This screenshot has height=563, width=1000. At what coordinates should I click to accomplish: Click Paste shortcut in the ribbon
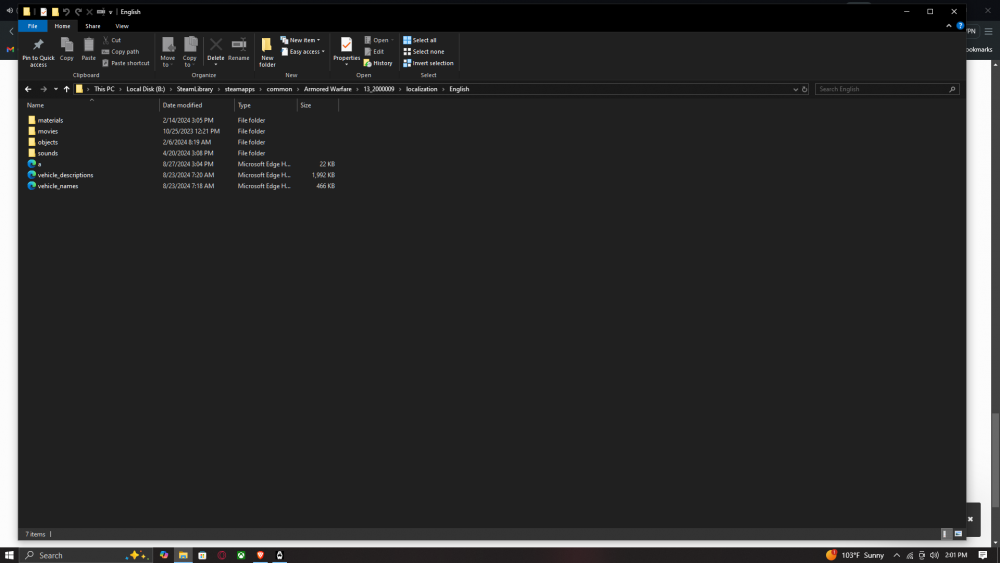pyautogui.click(x=126, y=63)
